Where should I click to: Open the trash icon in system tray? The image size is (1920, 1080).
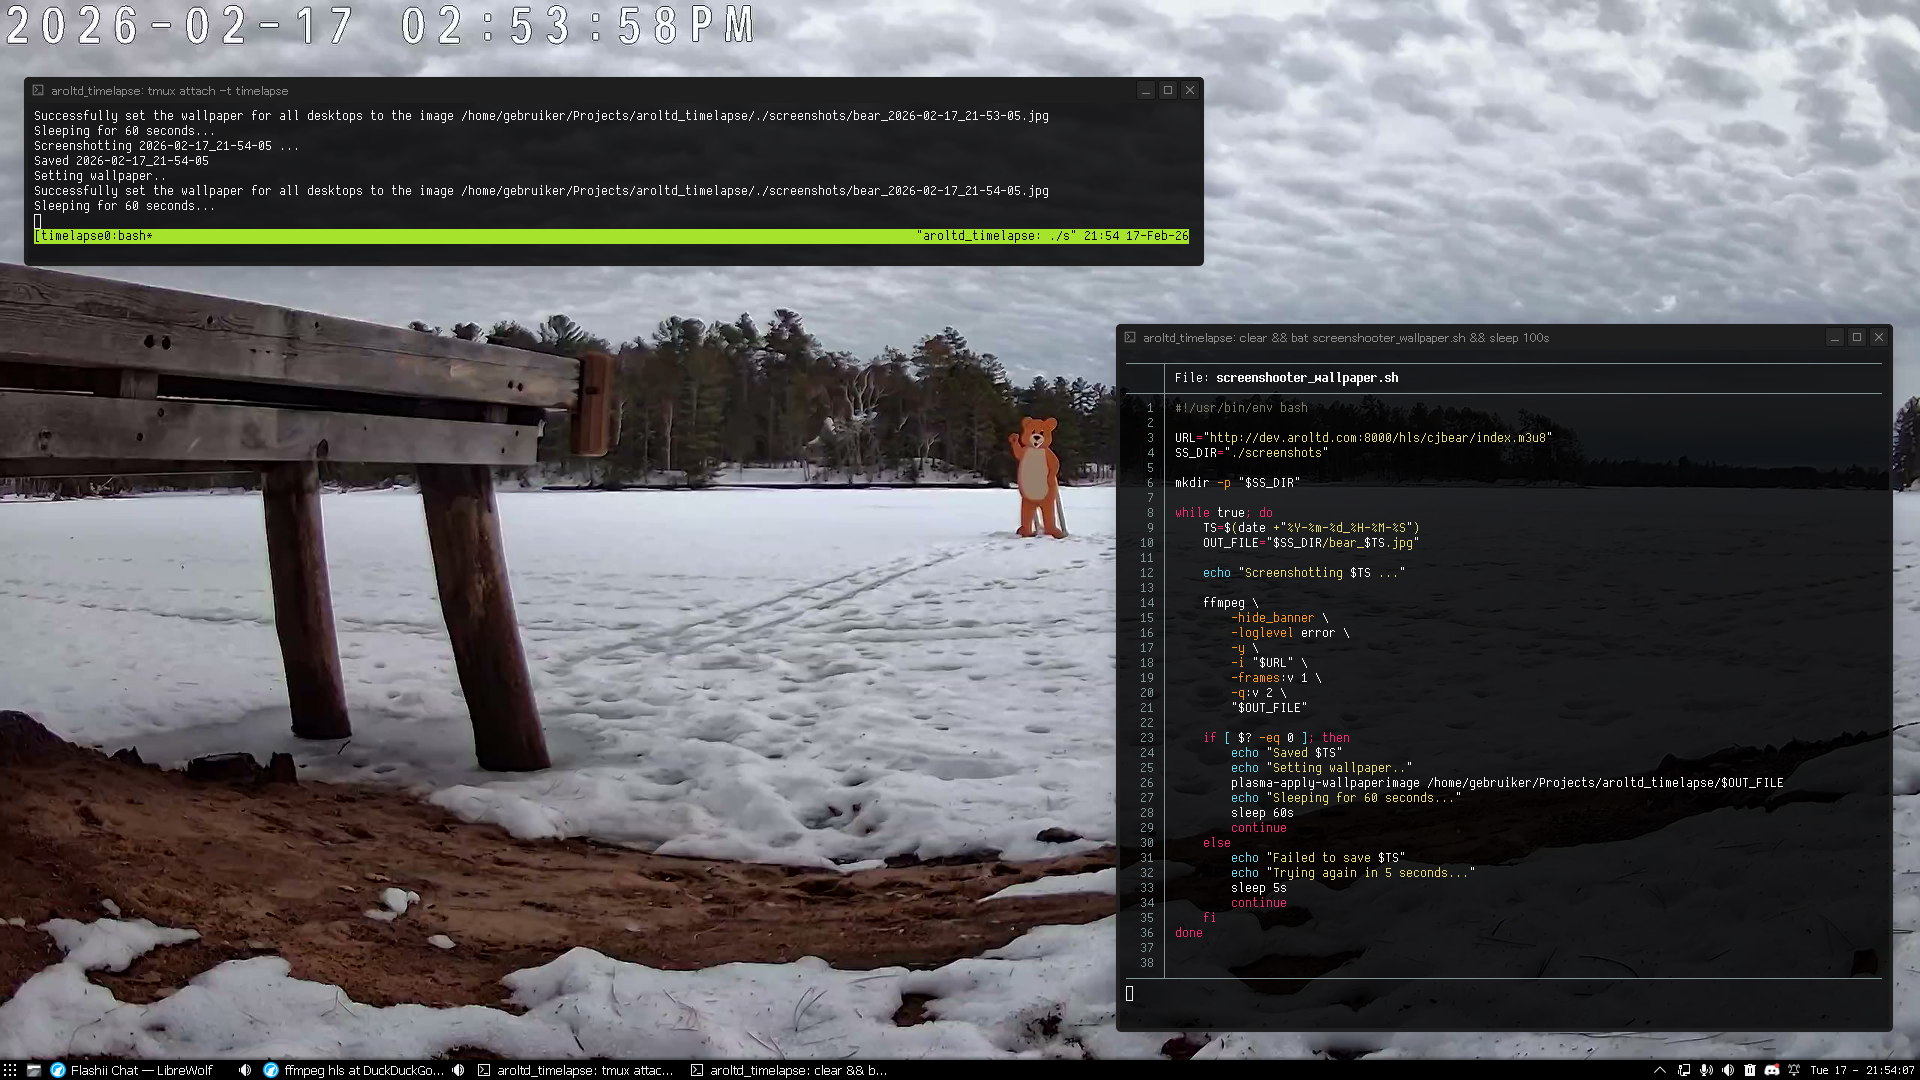[1750, 1070]
